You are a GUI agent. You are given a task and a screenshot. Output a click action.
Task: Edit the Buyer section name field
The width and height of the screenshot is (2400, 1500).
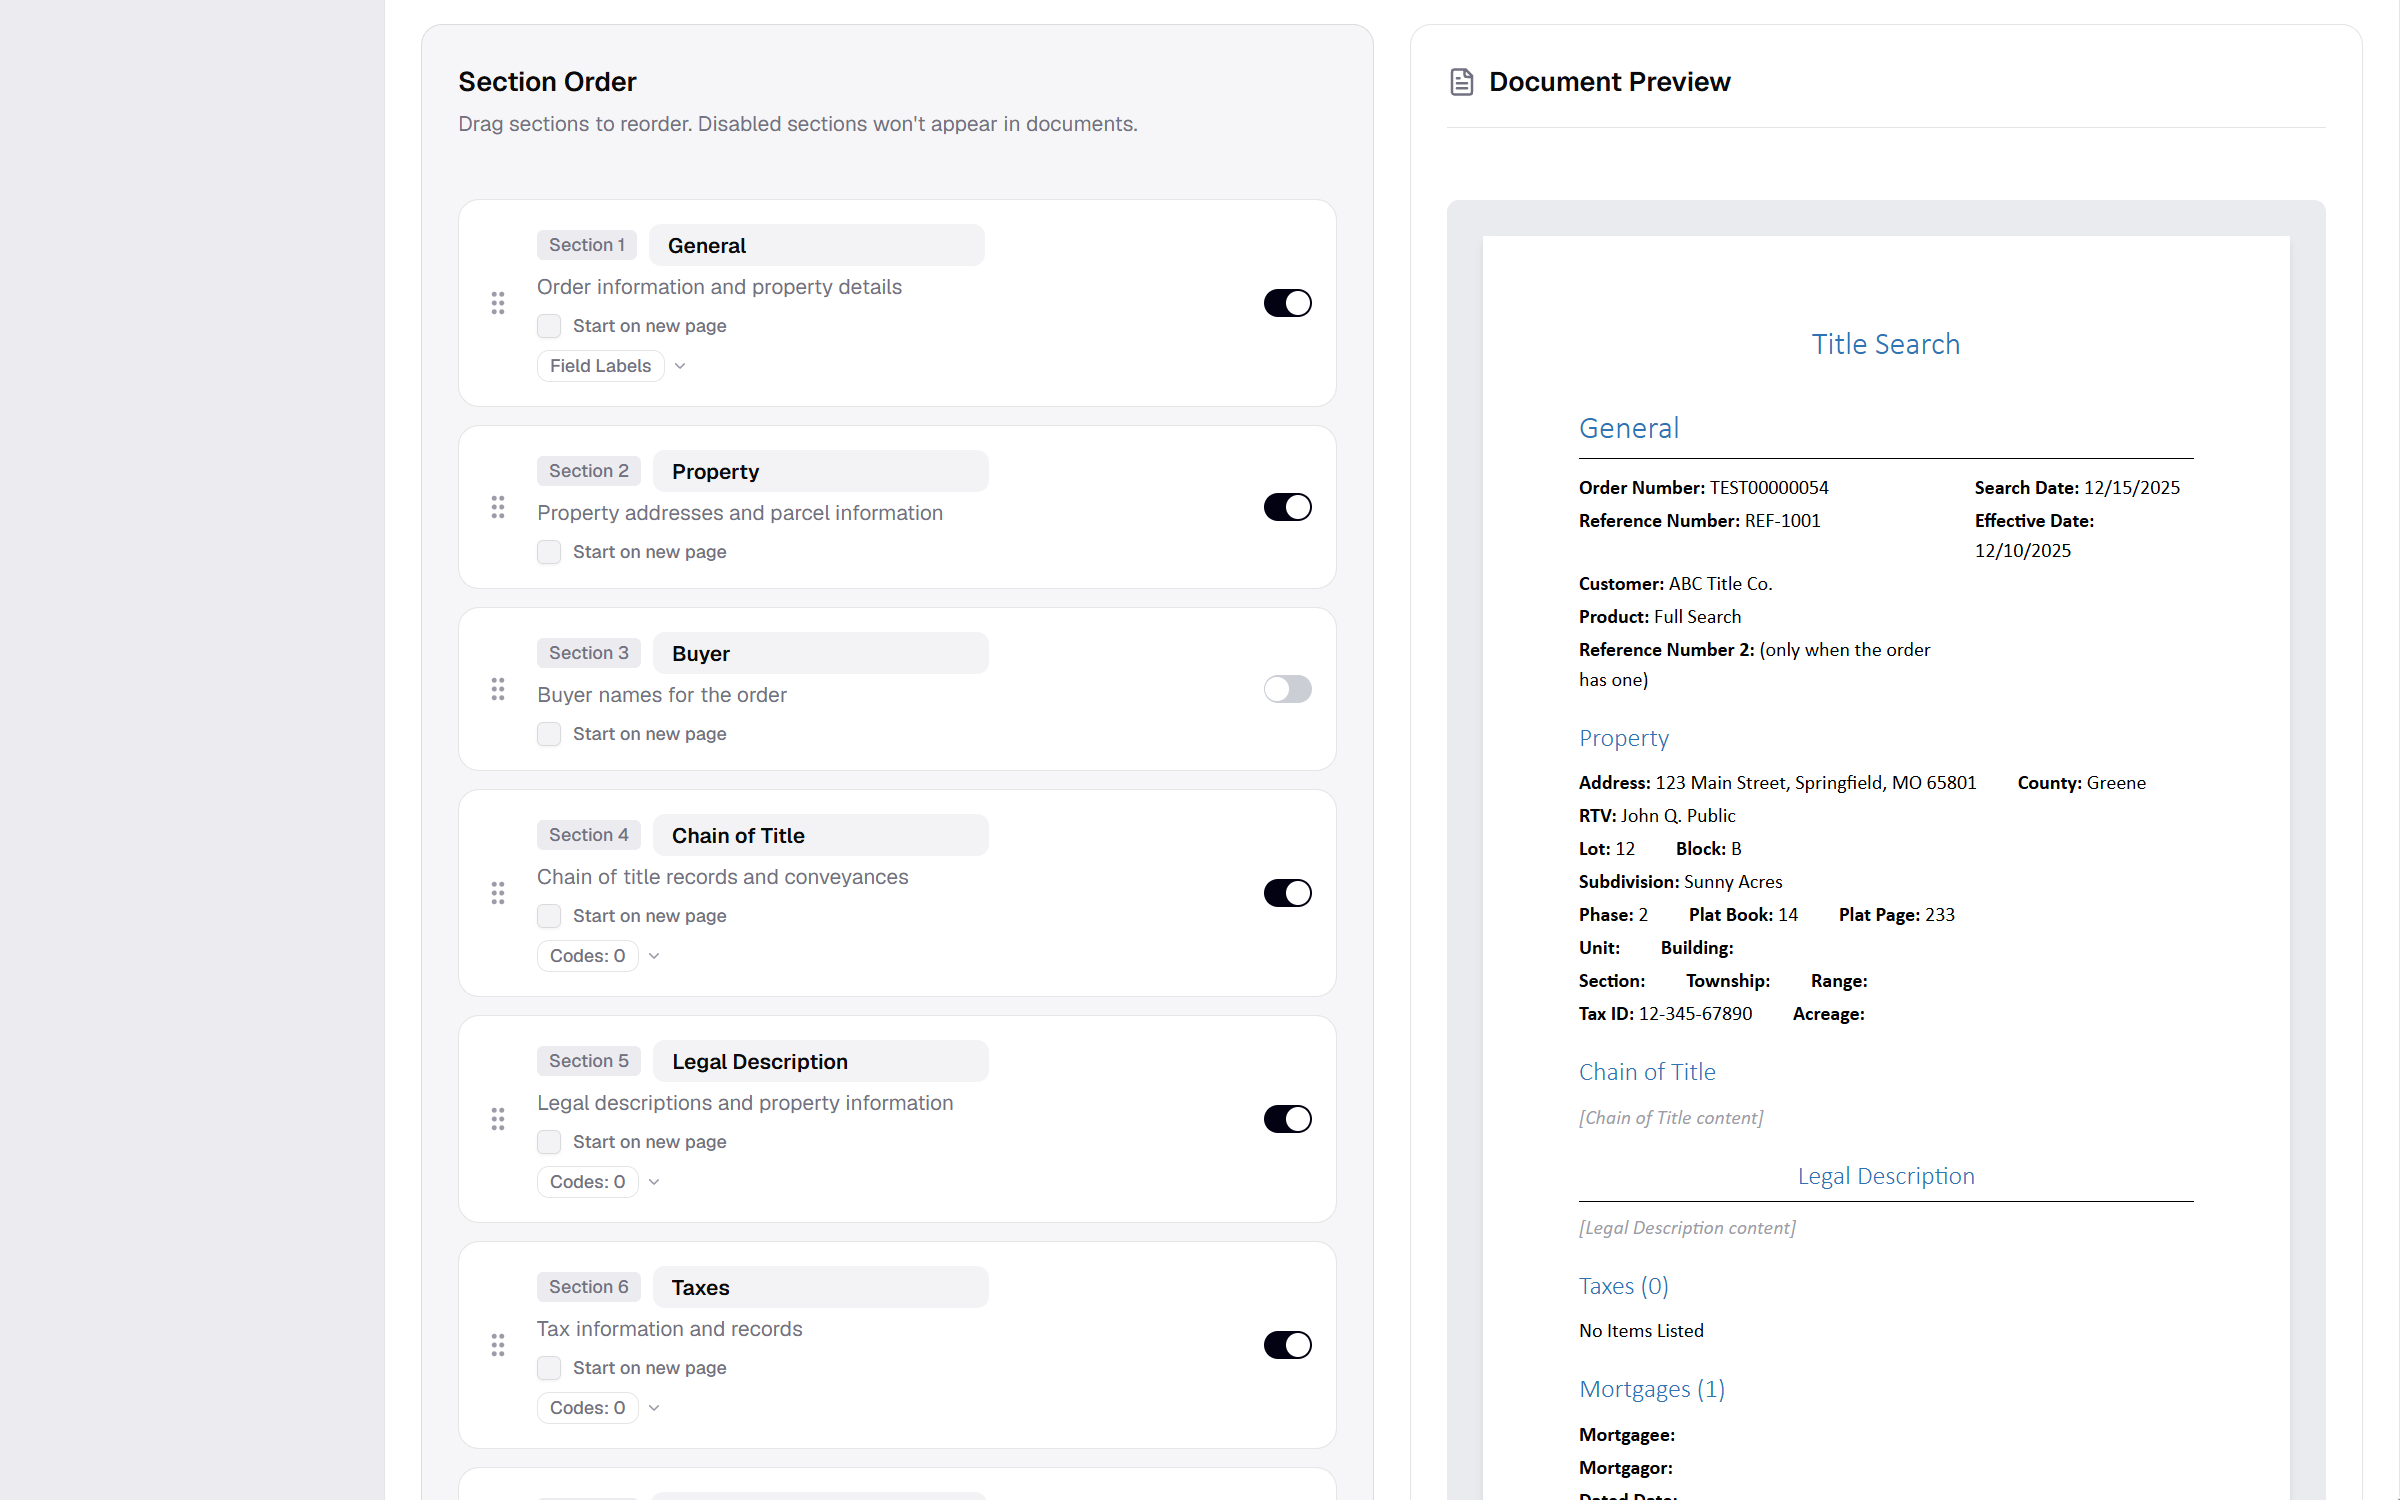tap(821, 653)
